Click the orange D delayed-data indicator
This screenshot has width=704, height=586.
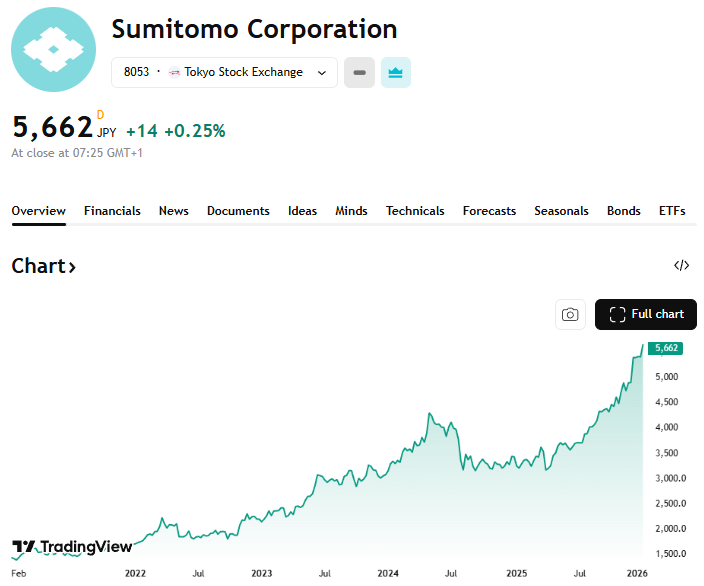[100, 115]
